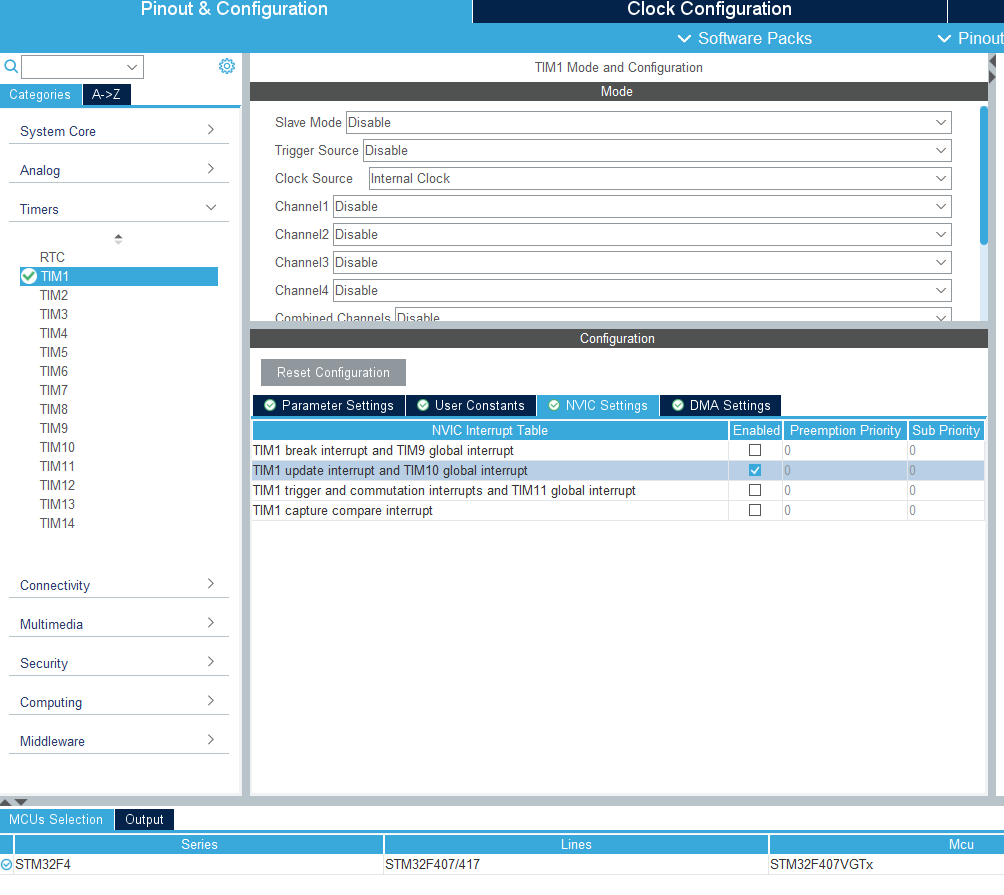1004x895 pixels.
Task: Open the DMA Settings tab
Action: 720,405
